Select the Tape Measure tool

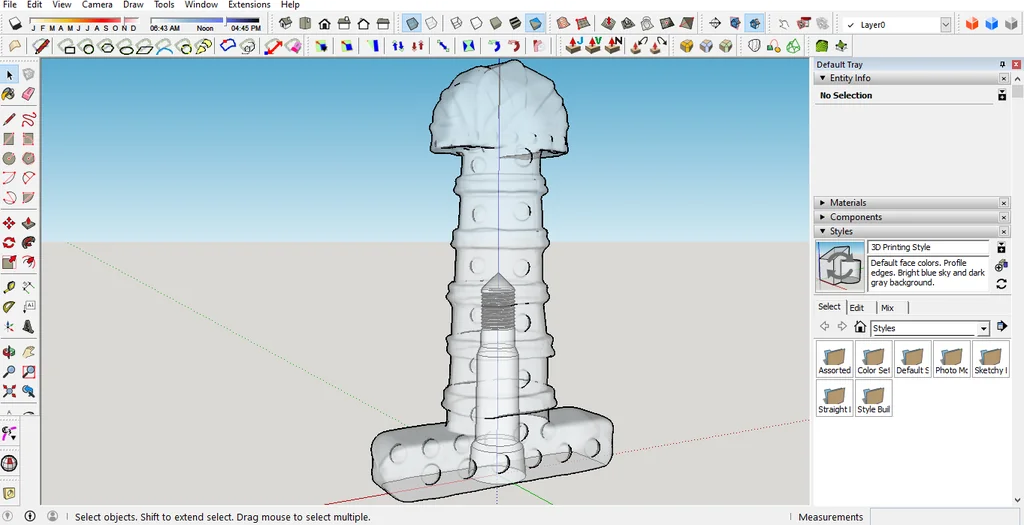coord(9,287)
